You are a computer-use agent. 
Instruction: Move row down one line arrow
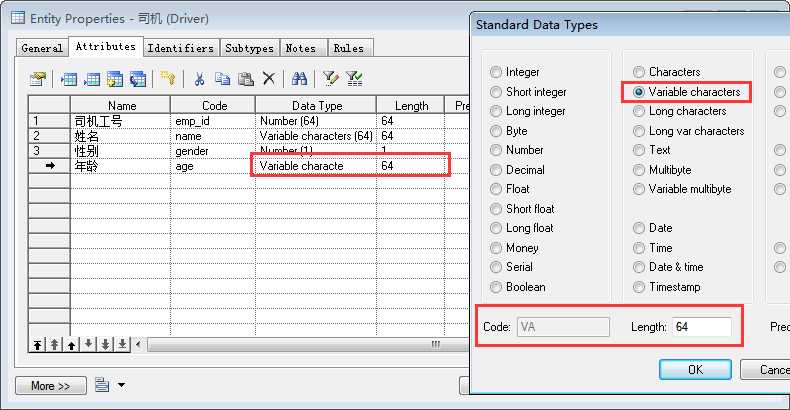[x=88, y=345]
